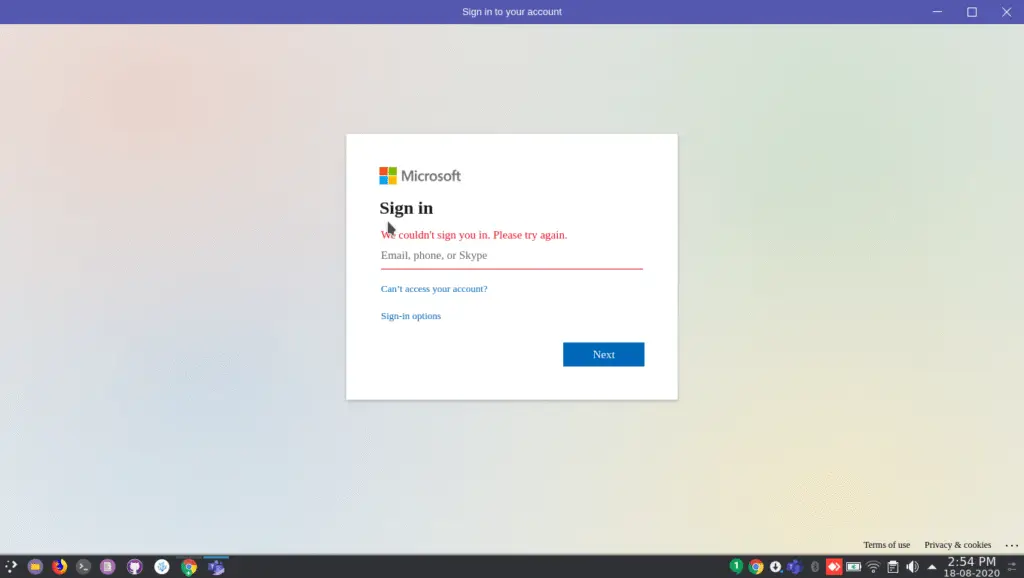Open the three-dots more options menu

(1011, 545)
